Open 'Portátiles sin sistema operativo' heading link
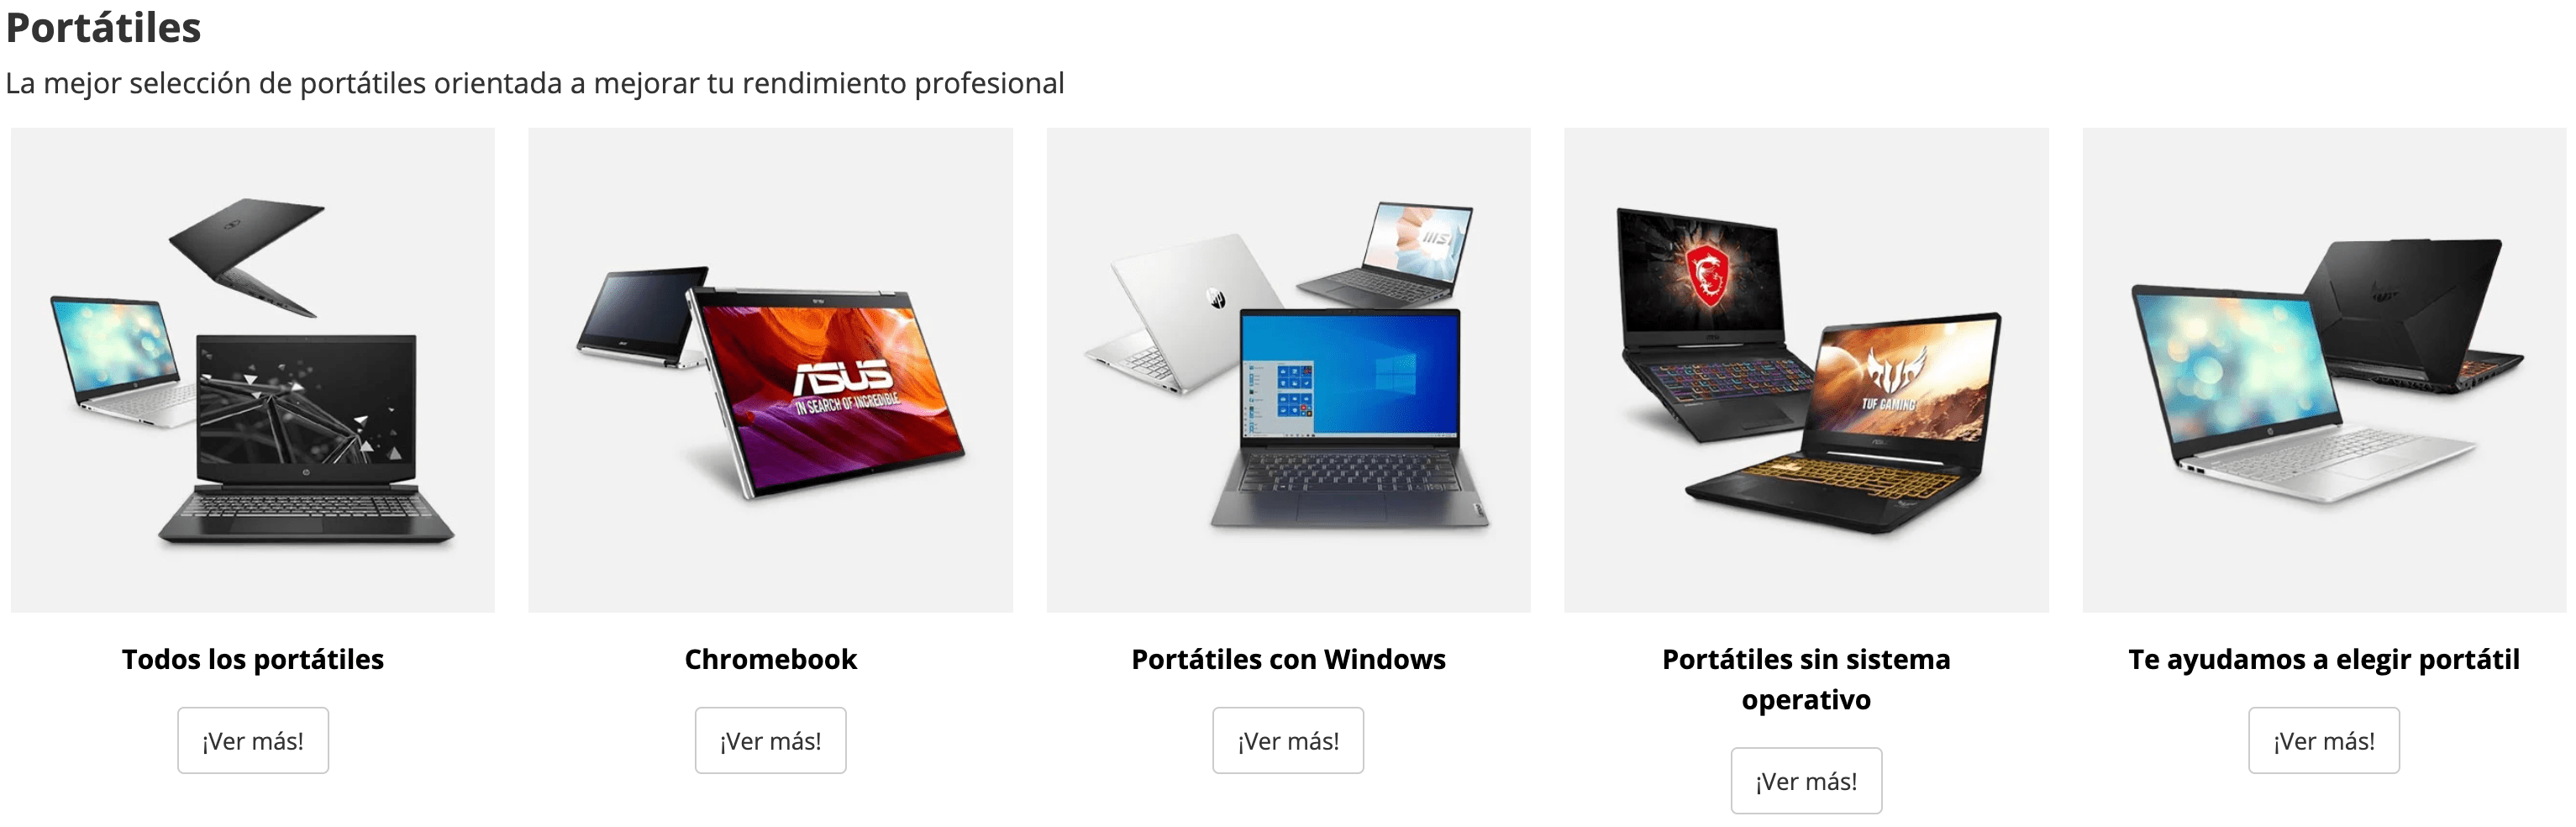This screenshot has height=827, width=2576. [1806, 680]
